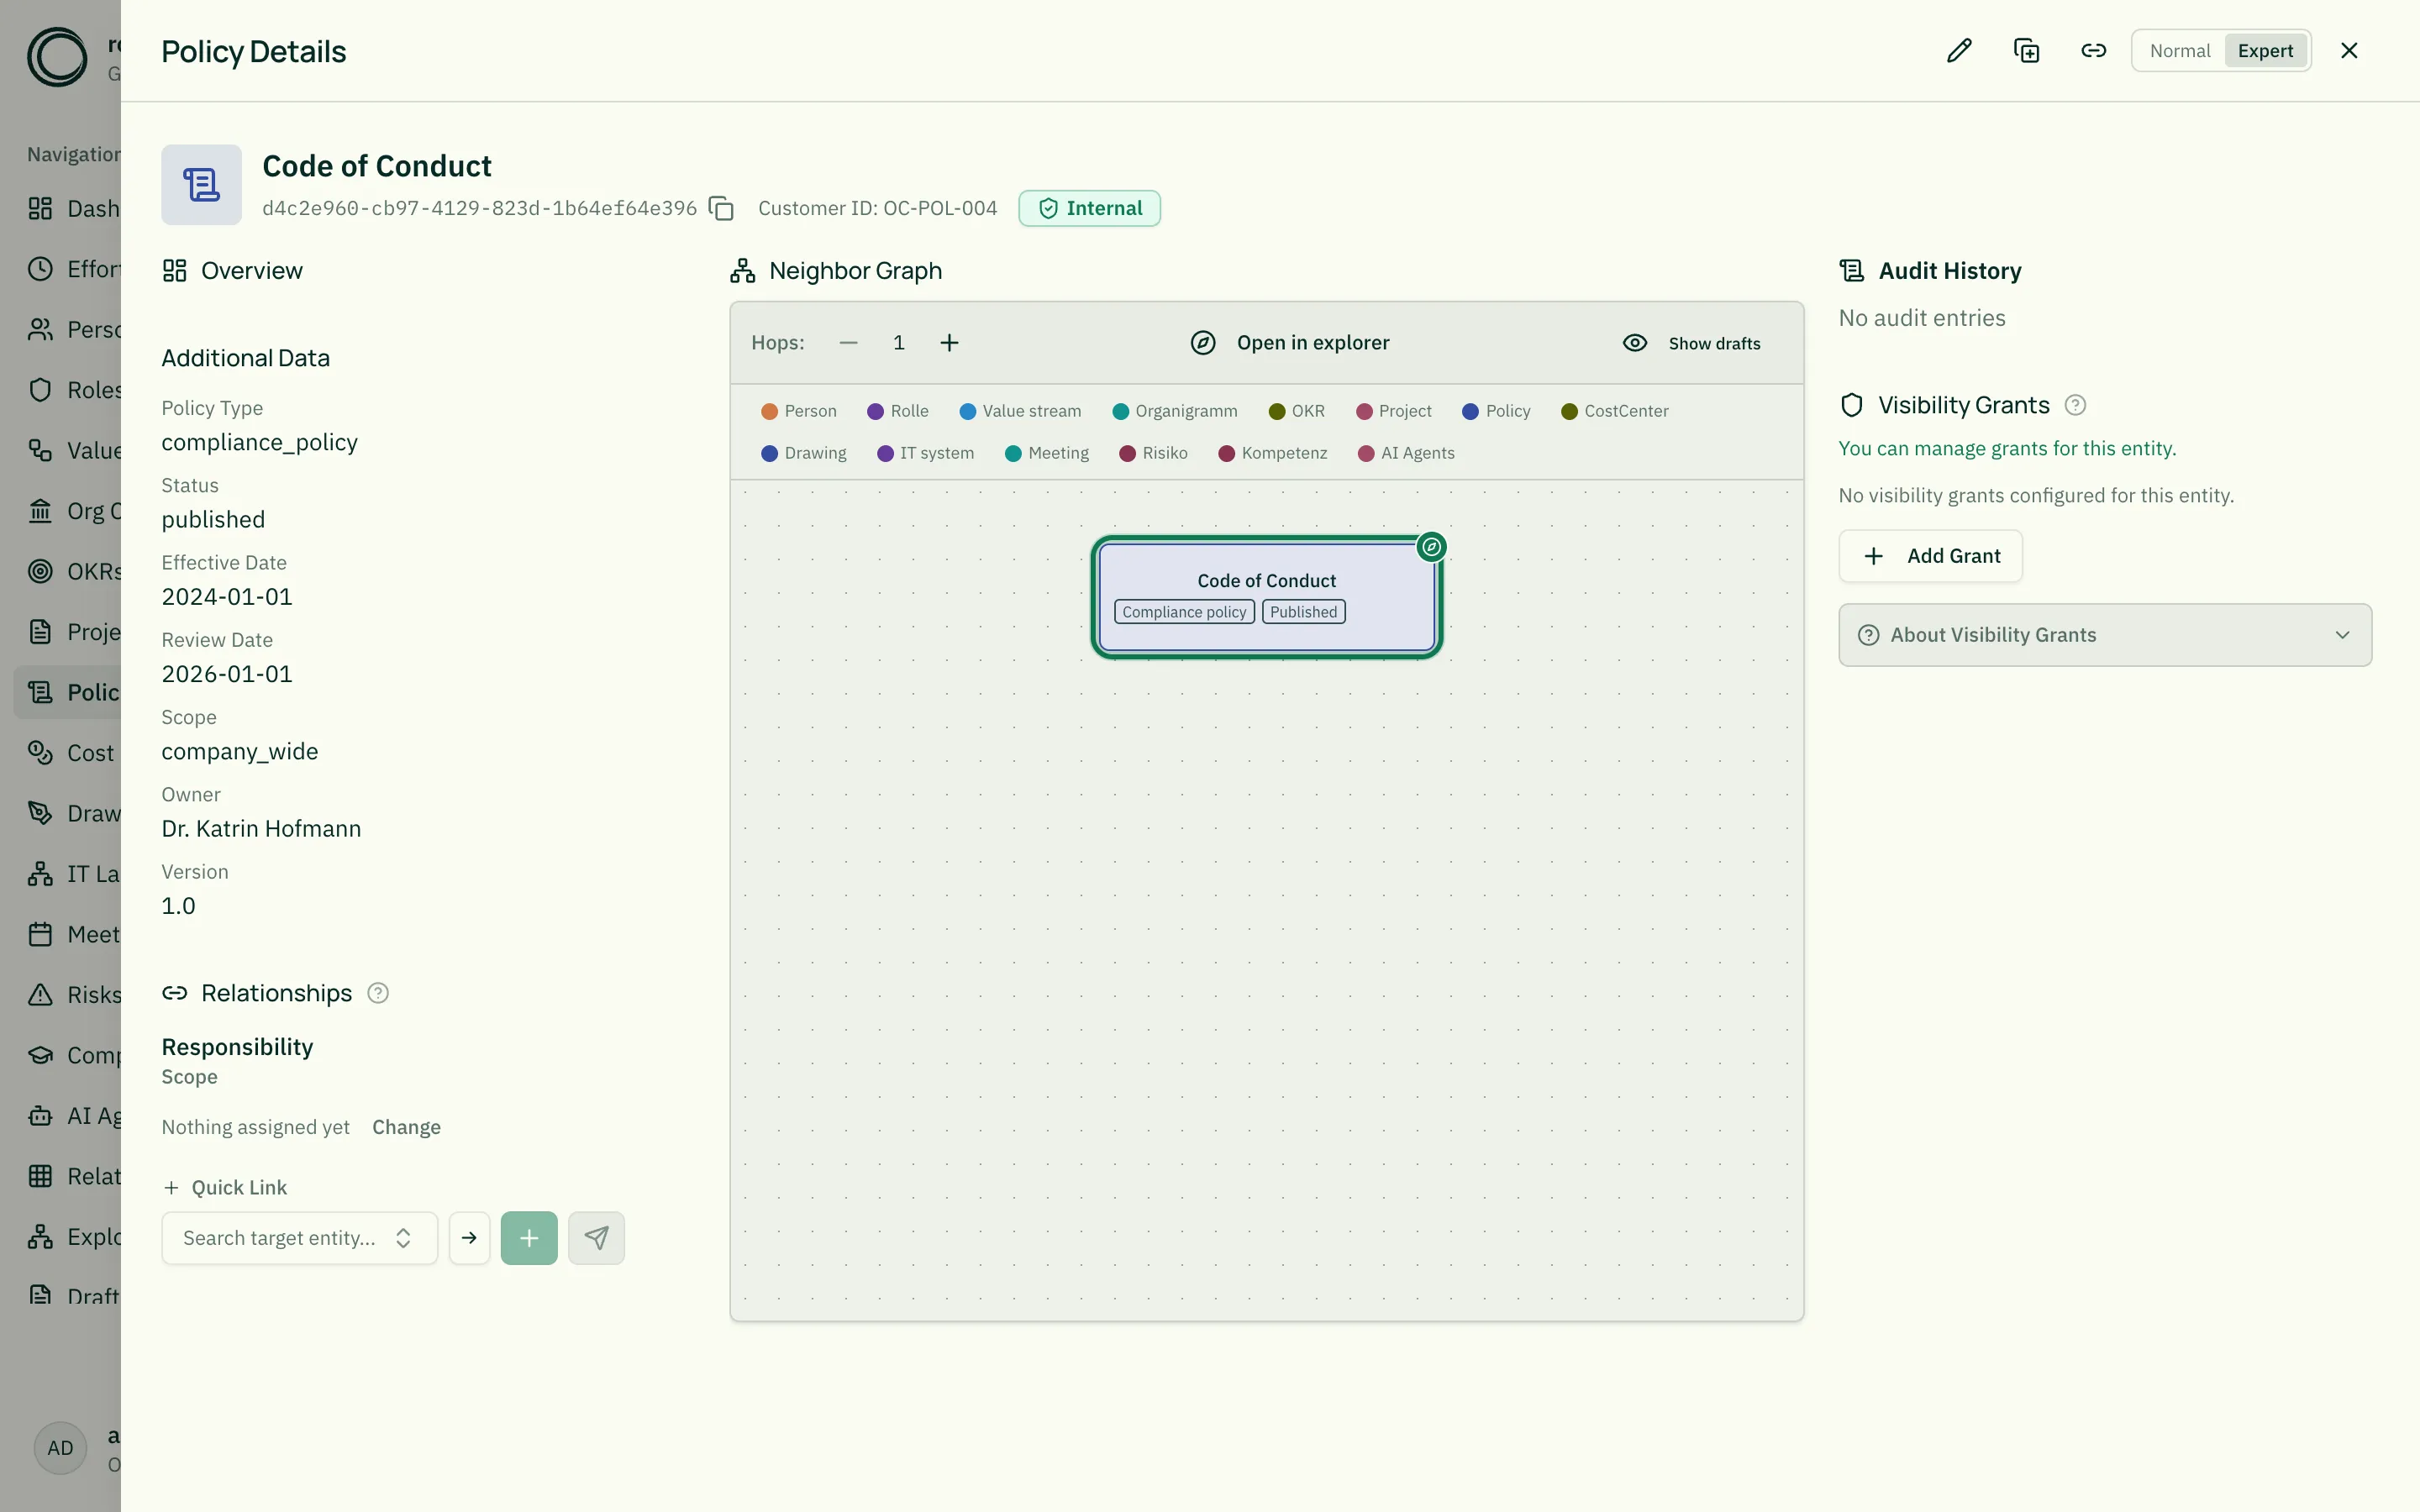Image resolution: width=2420 pixels, height=1512 pixels.
Task: Click the pencil edit icon
Action: point(1959,51)
